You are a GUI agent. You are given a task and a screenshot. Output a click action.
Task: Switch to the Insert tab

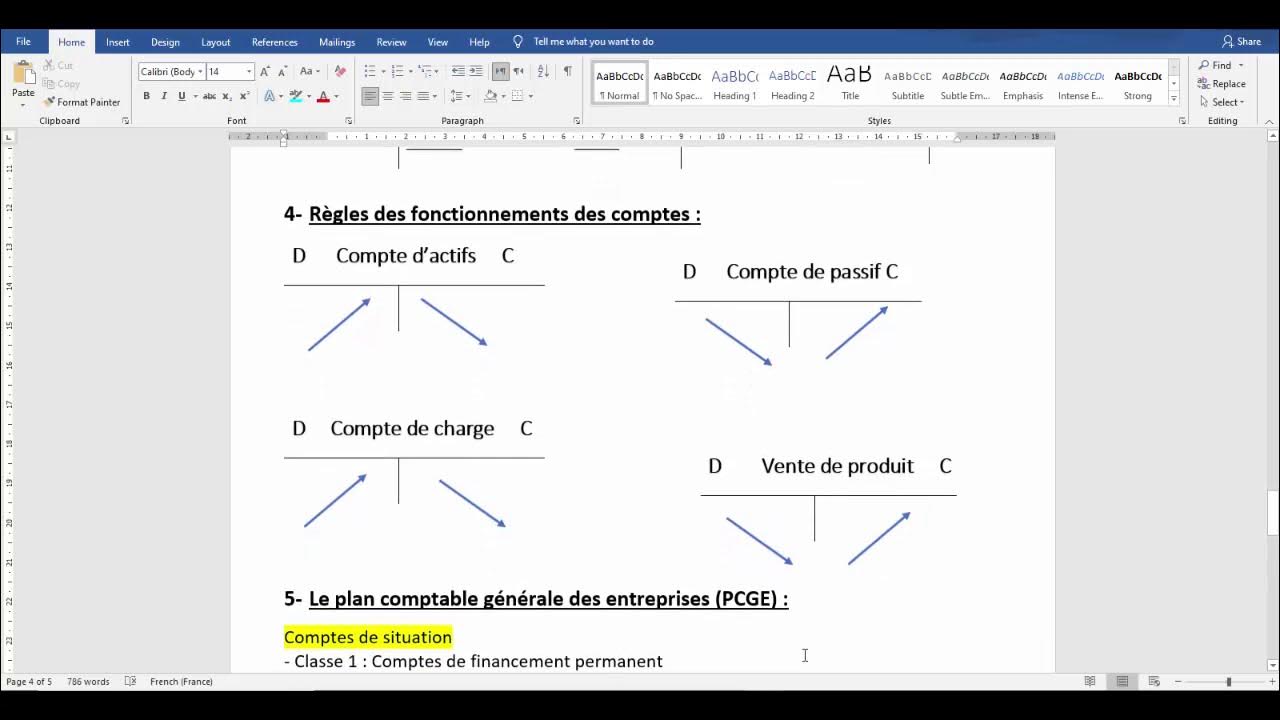tap(118, 42)
